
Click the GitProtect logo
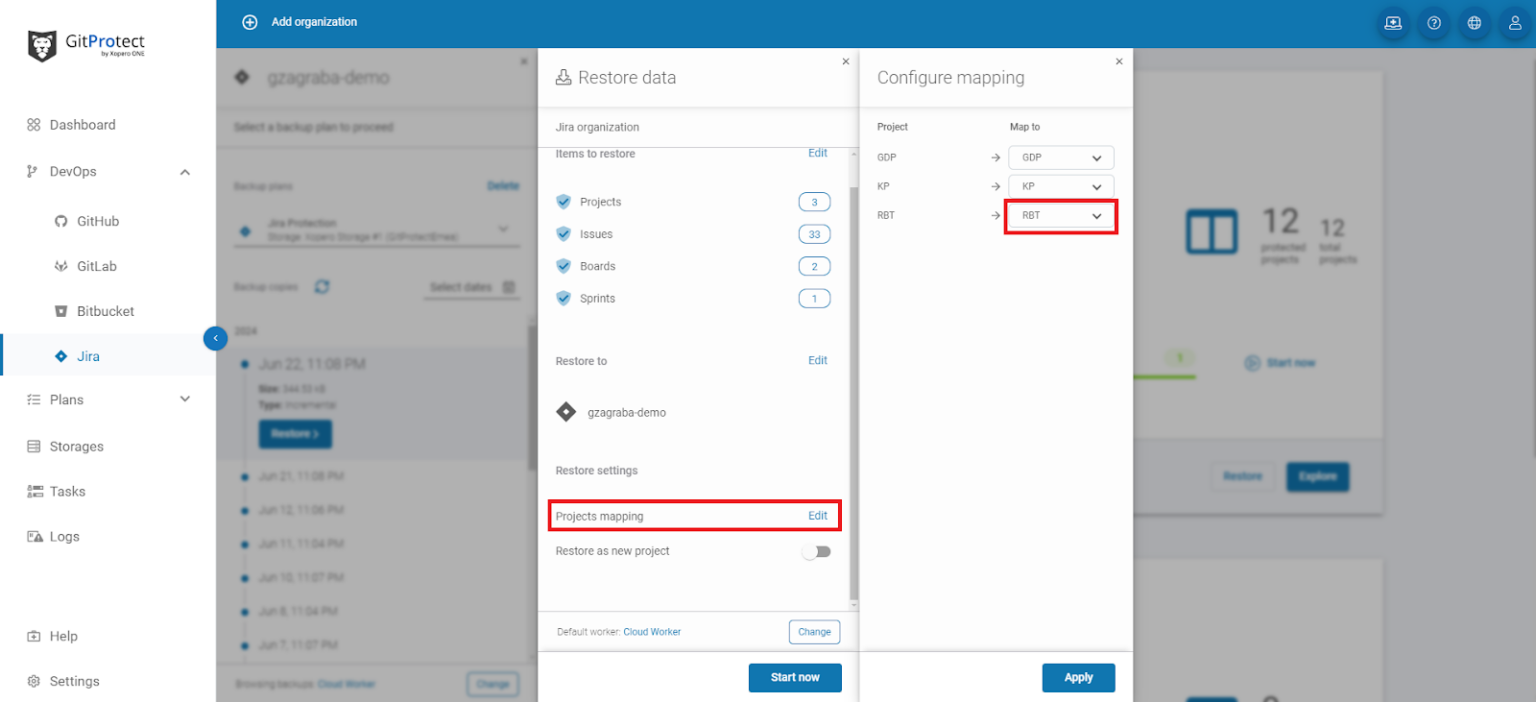pos(86,46)
